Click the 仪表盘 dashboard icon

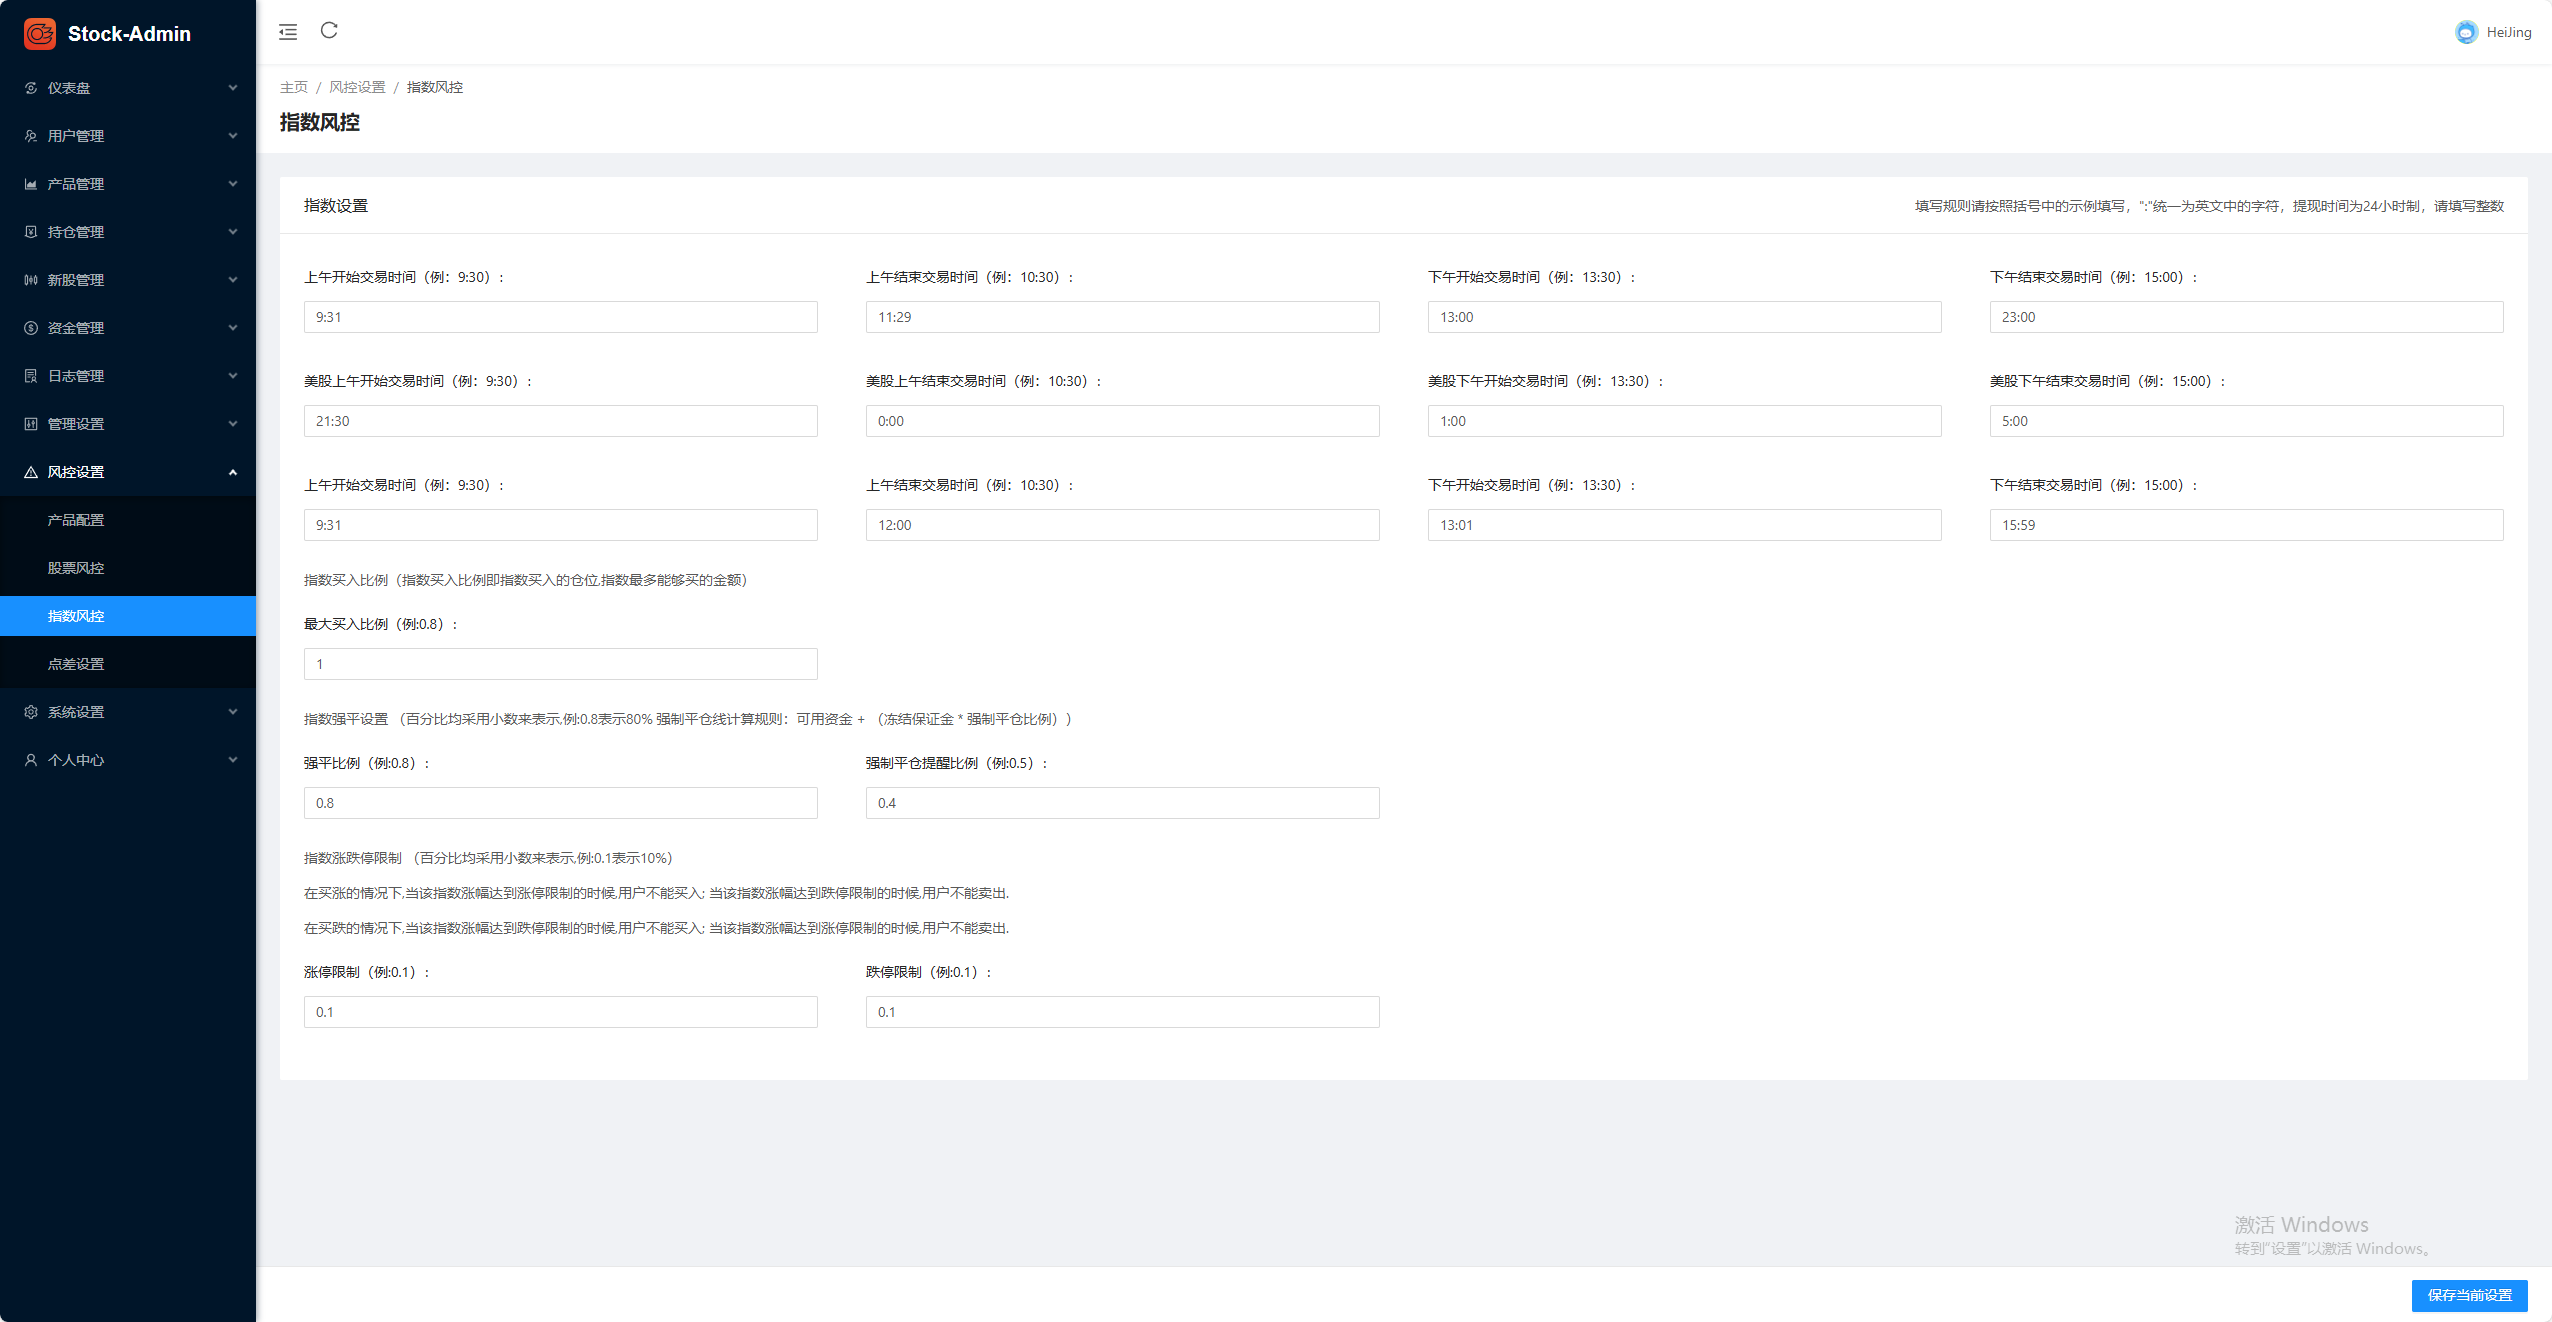(x=31, y=88)
